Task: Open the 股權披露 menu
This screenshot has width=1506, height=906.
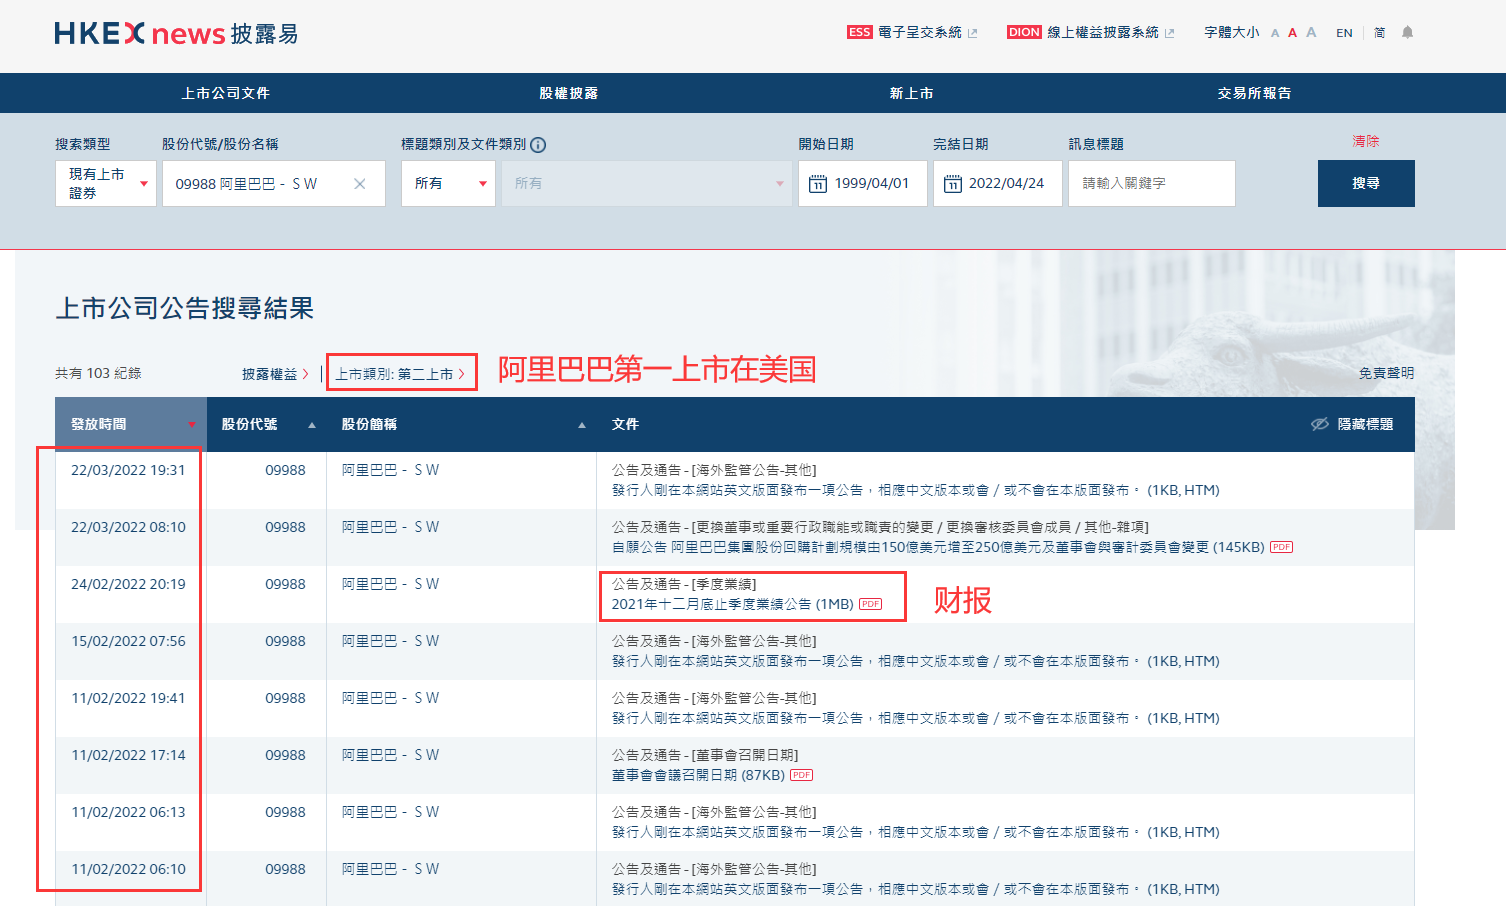Action: [568, 93]
